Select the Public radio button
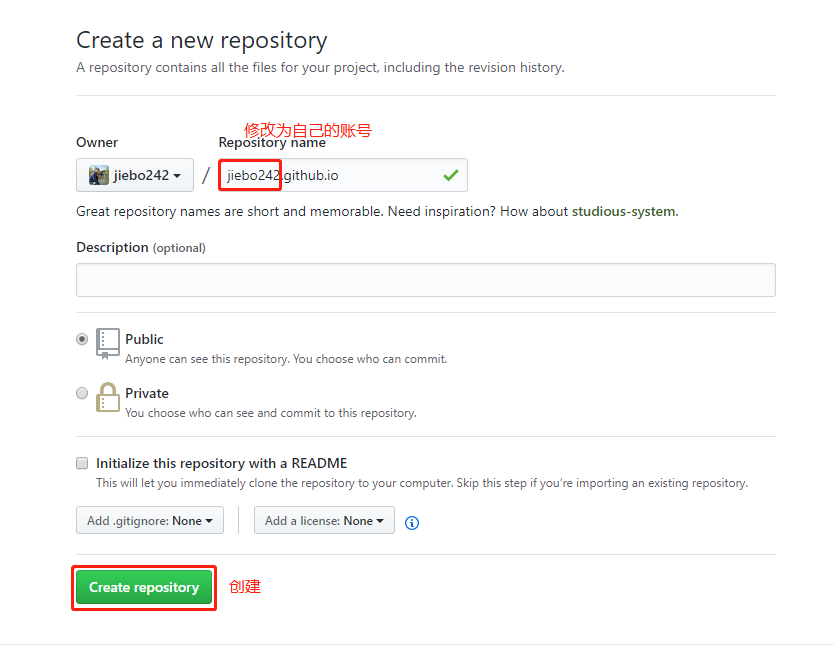The image size is (834, 646). coord(82,339)
